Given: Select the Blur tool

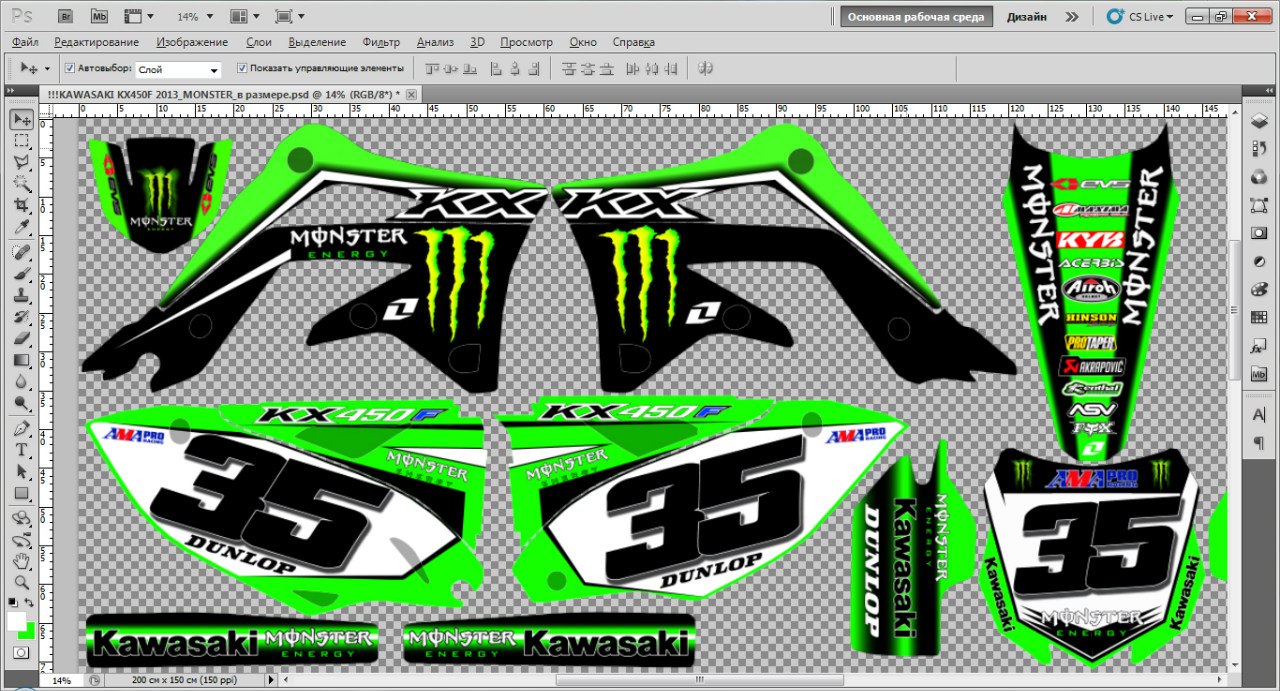Looking at the screenshot, I should pos(21,381).
